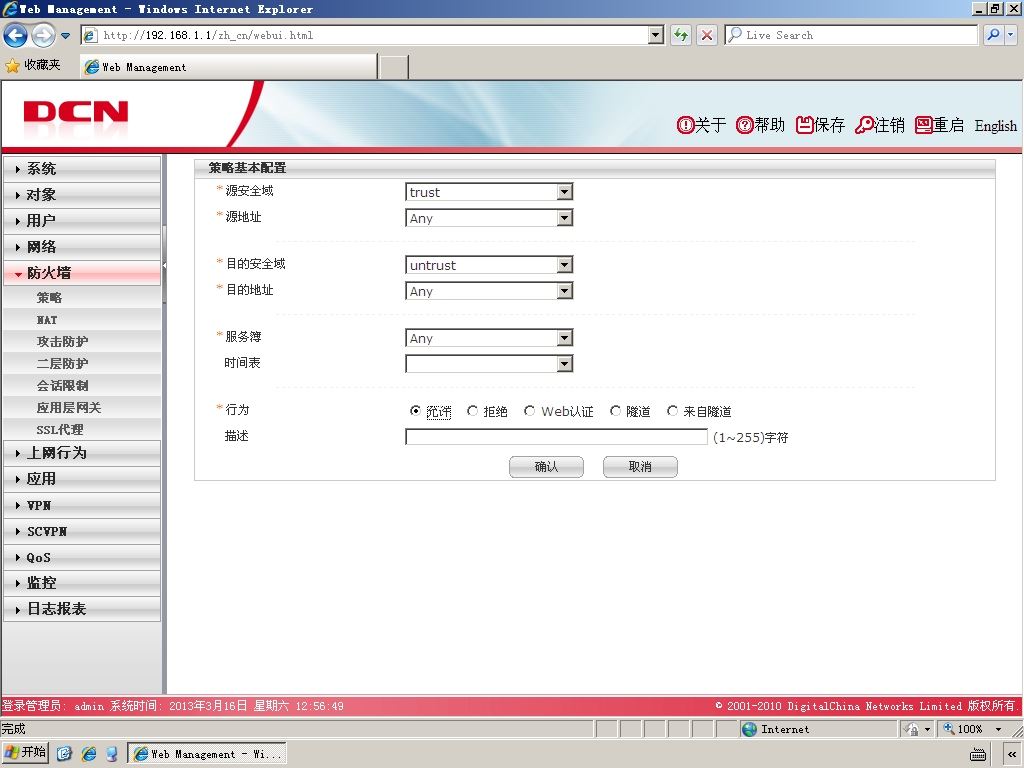Expand the 系统 menu section
1024x768 pixels.
coord(82,168)
